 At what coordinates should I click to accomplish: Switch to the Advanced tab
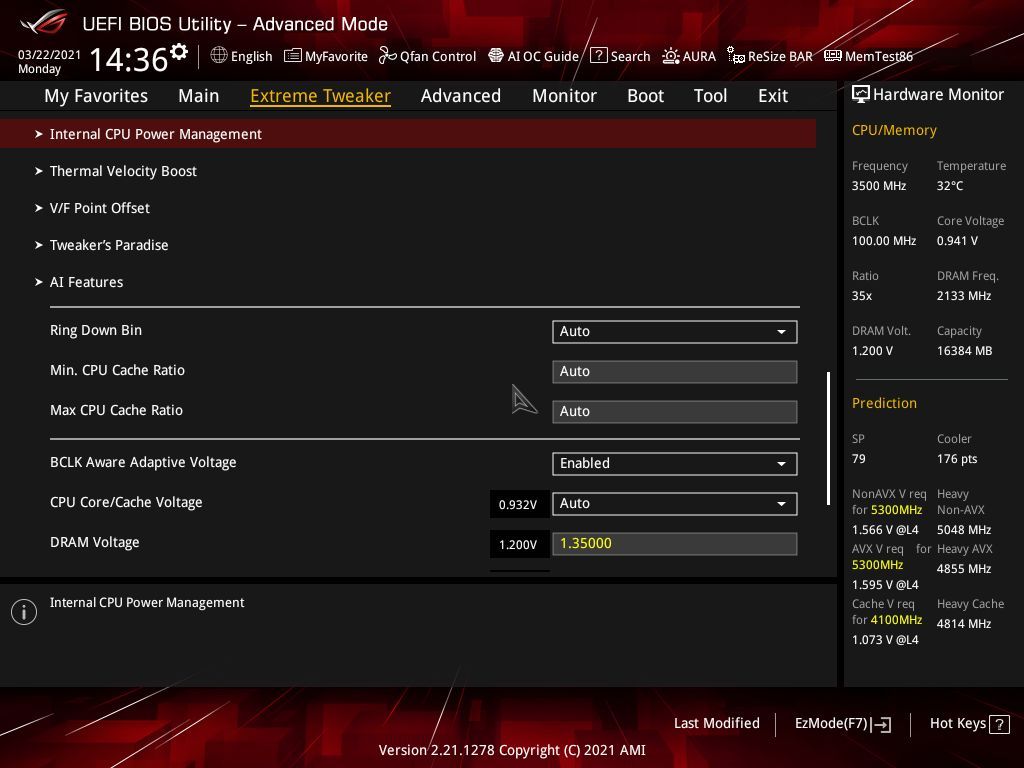[460, 96]
